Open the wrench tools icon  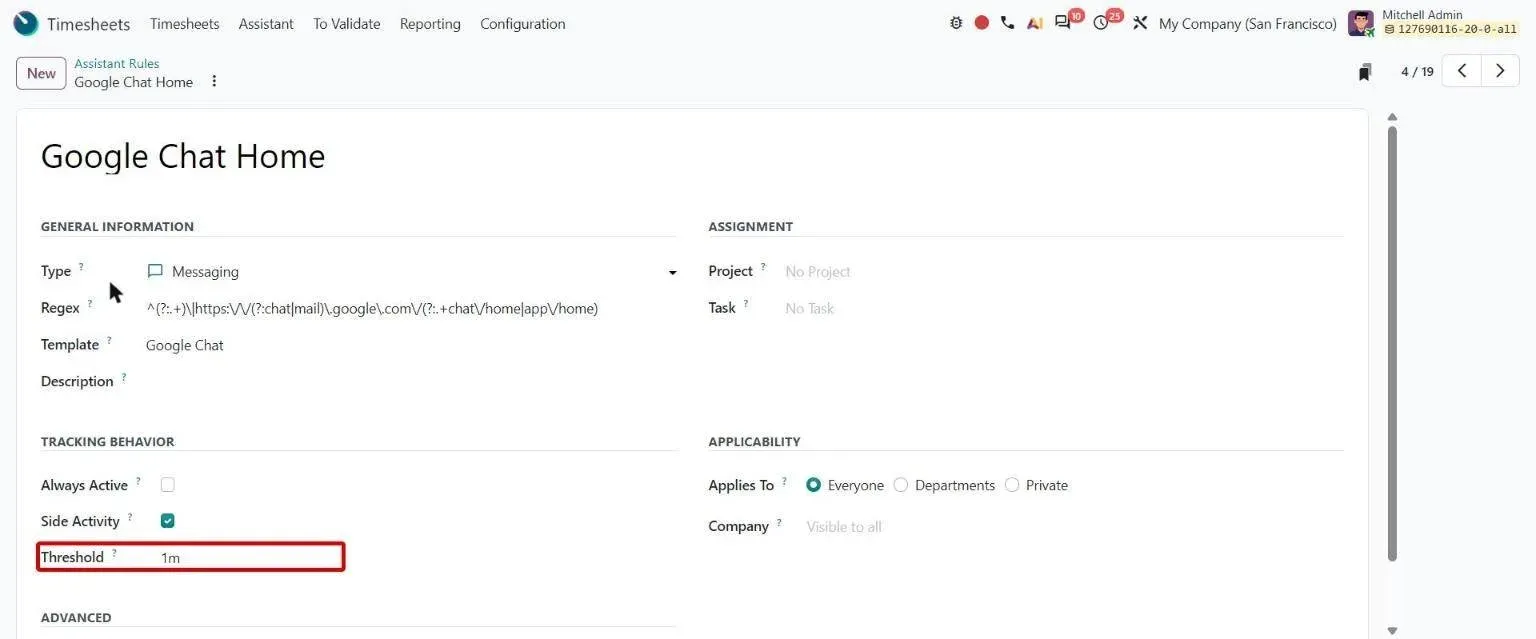[x=1140, y=23]
